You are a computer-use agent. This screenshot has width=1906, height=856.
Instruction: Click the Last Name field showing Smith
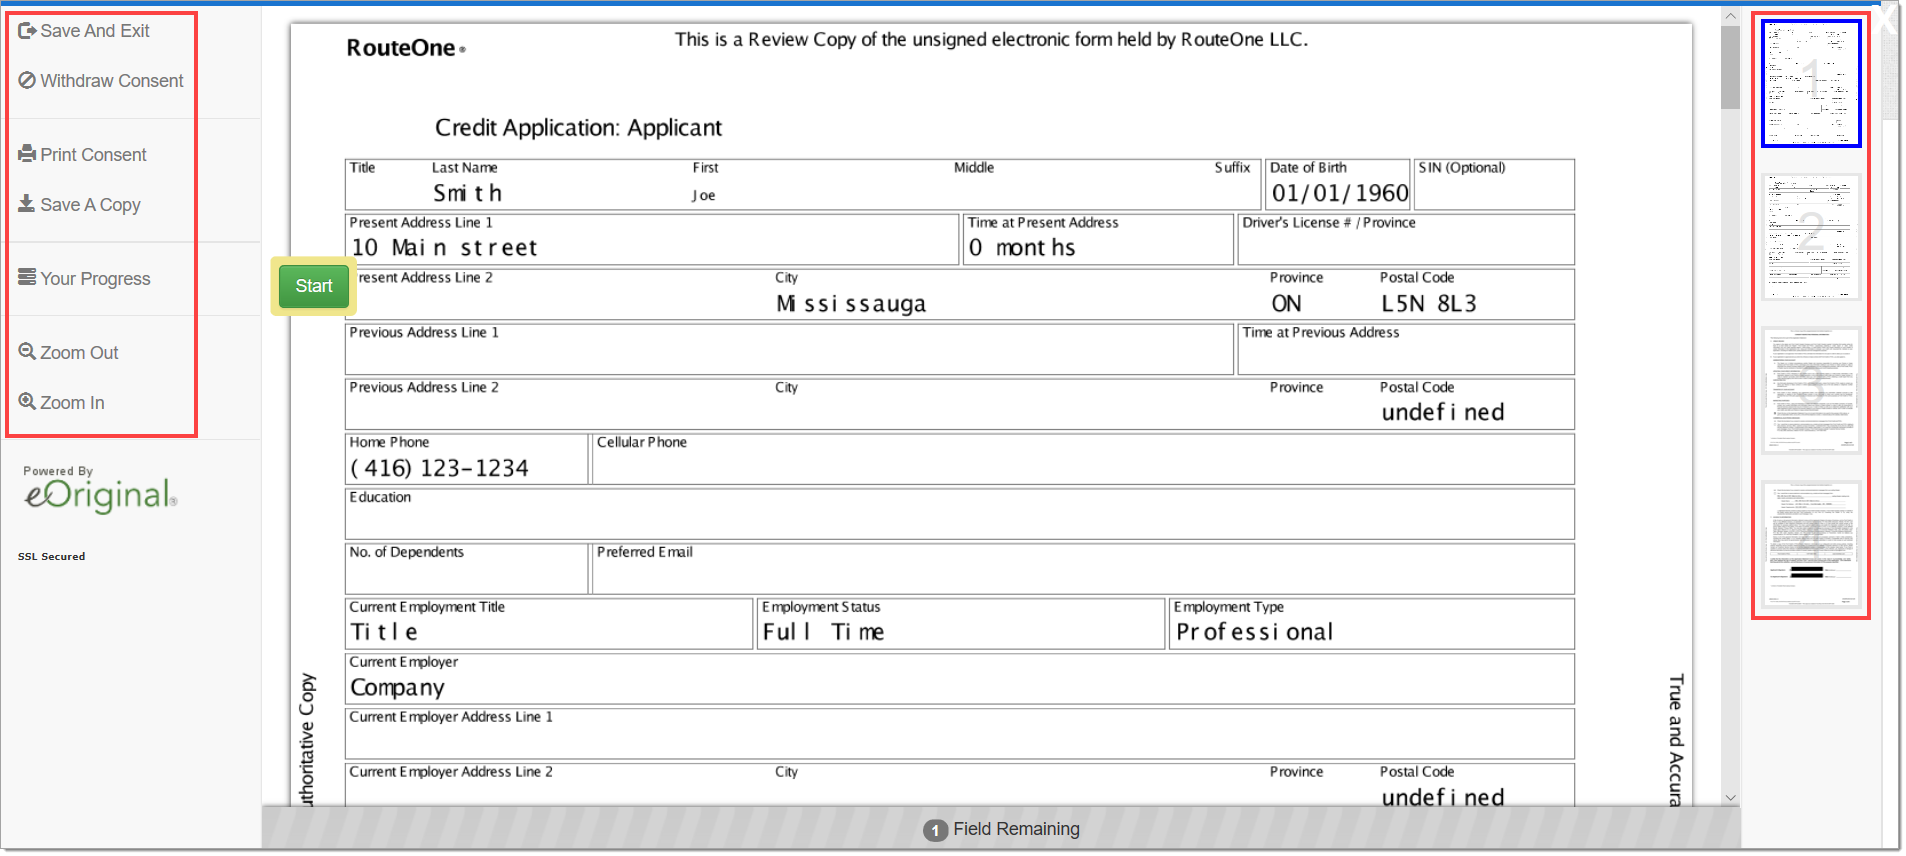tap(467, 193)
